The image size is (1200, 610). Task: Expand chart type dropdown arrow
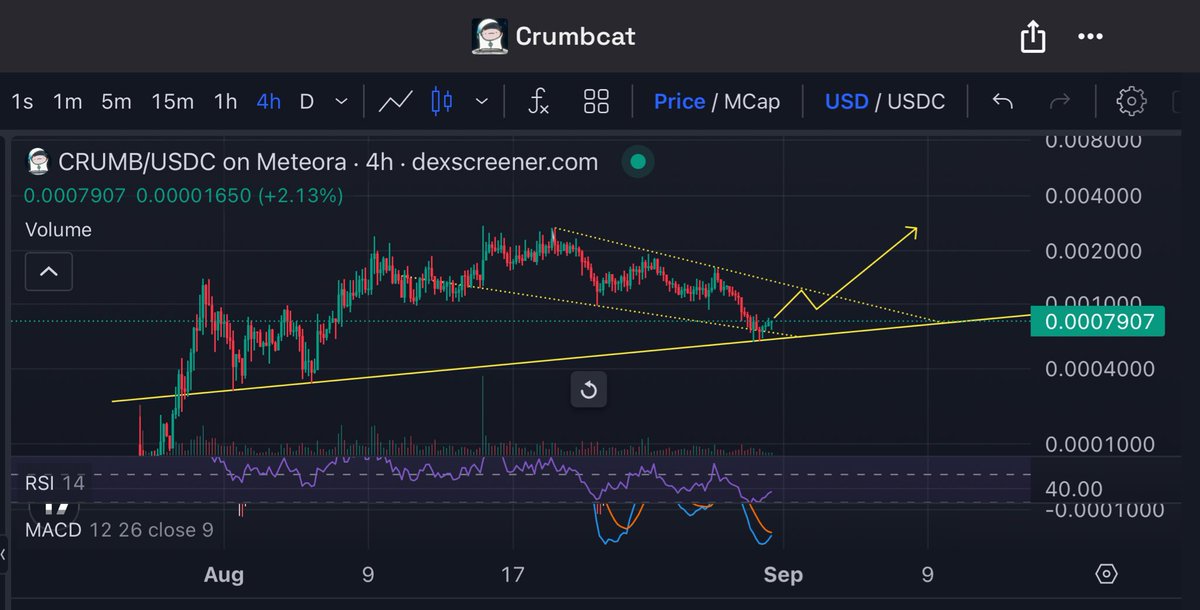coord(482,101)
